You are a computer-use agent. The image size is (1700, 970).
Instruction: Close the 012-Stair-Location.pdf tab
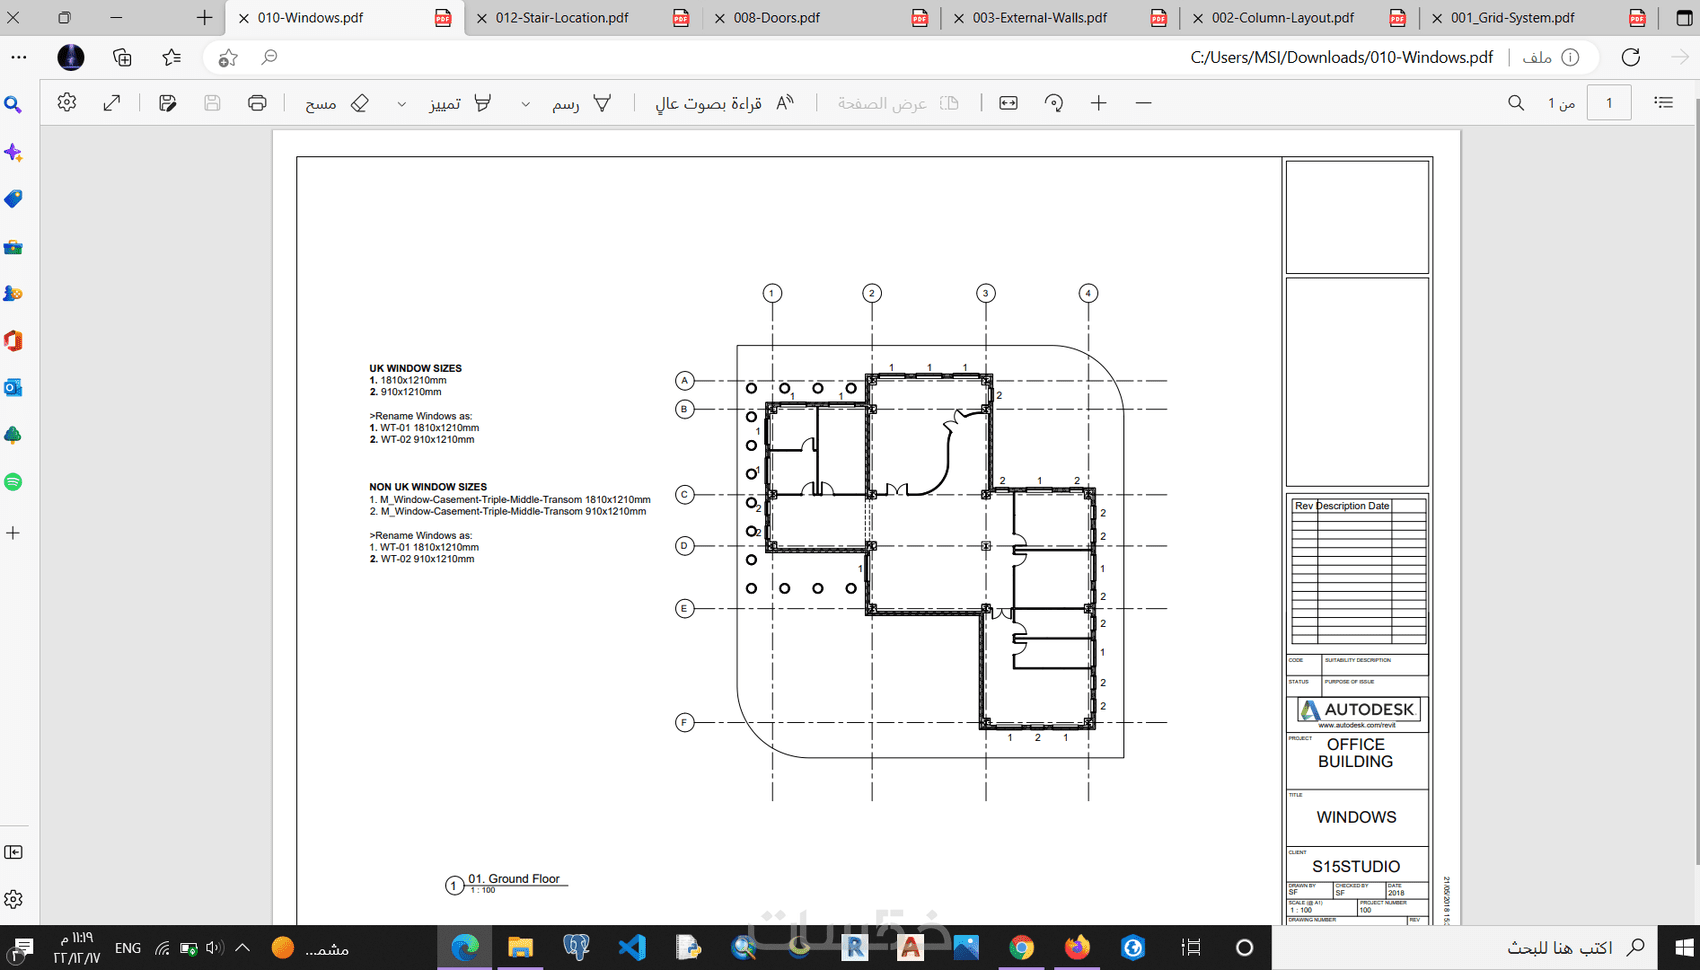coord(481,18)
